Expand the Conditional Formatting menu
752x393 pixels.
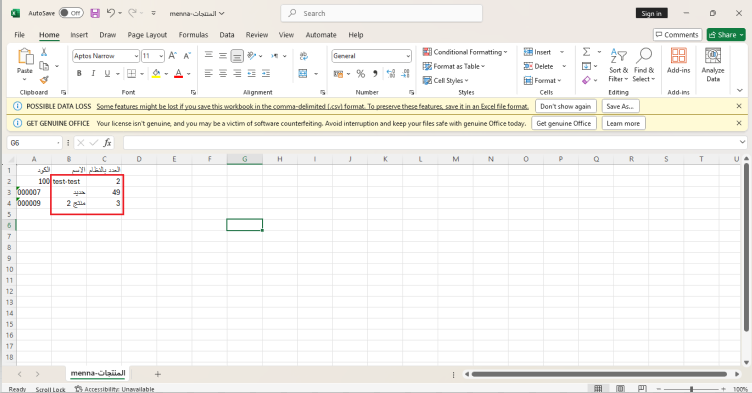point(465,52)
